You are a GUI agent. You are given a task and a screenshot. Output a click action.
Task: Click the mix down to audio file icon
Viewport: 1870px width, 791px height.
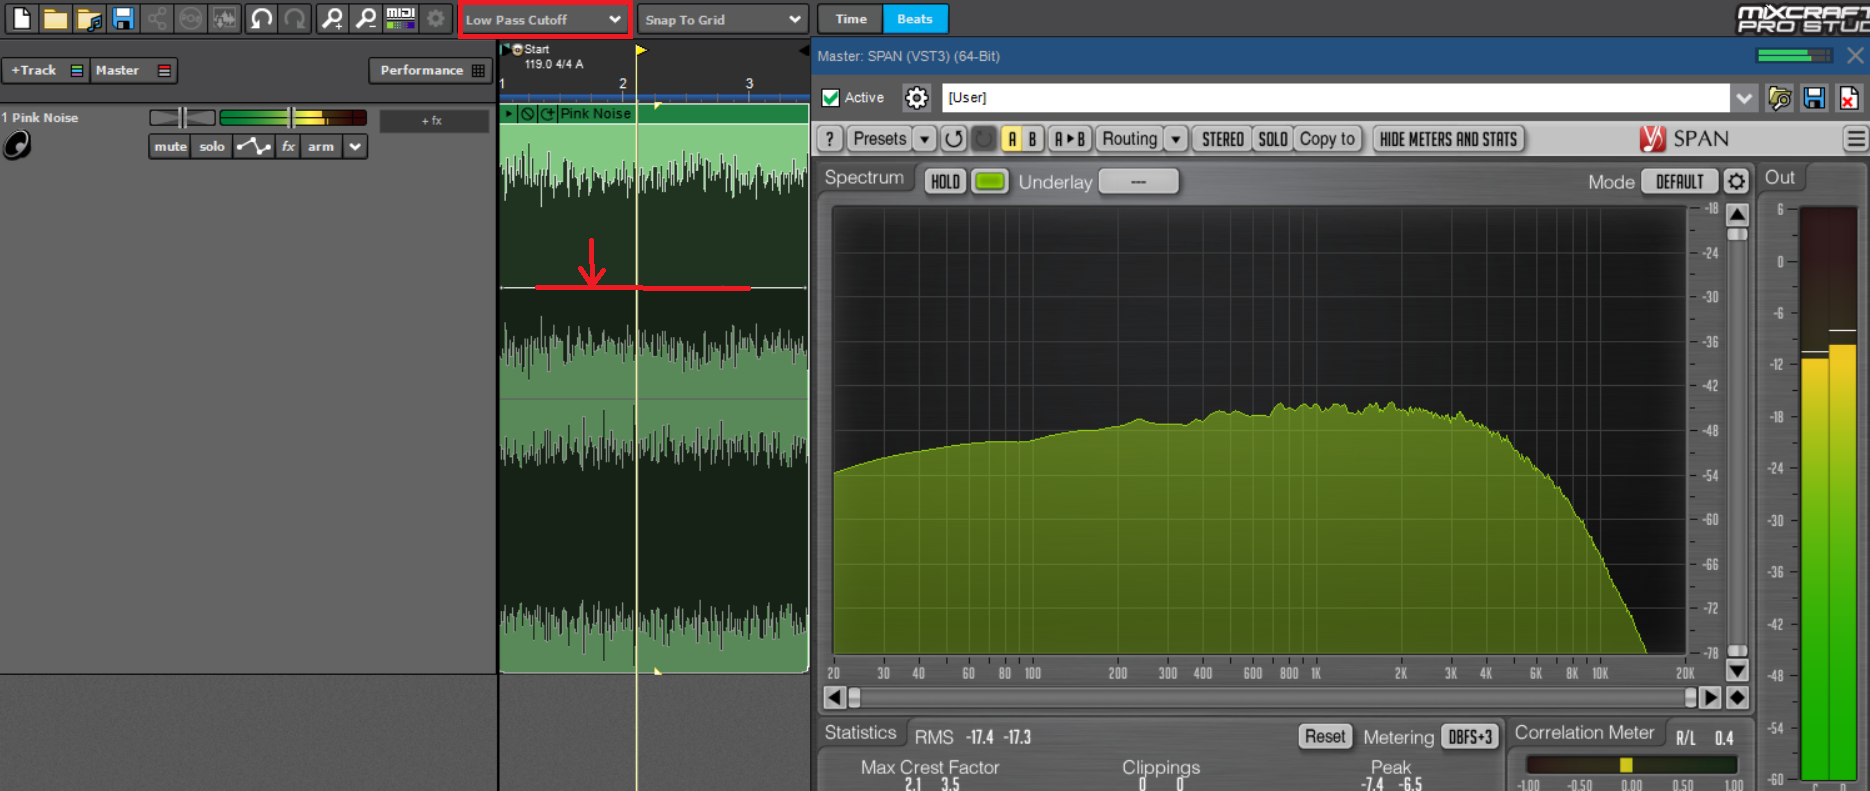(225, 18)
